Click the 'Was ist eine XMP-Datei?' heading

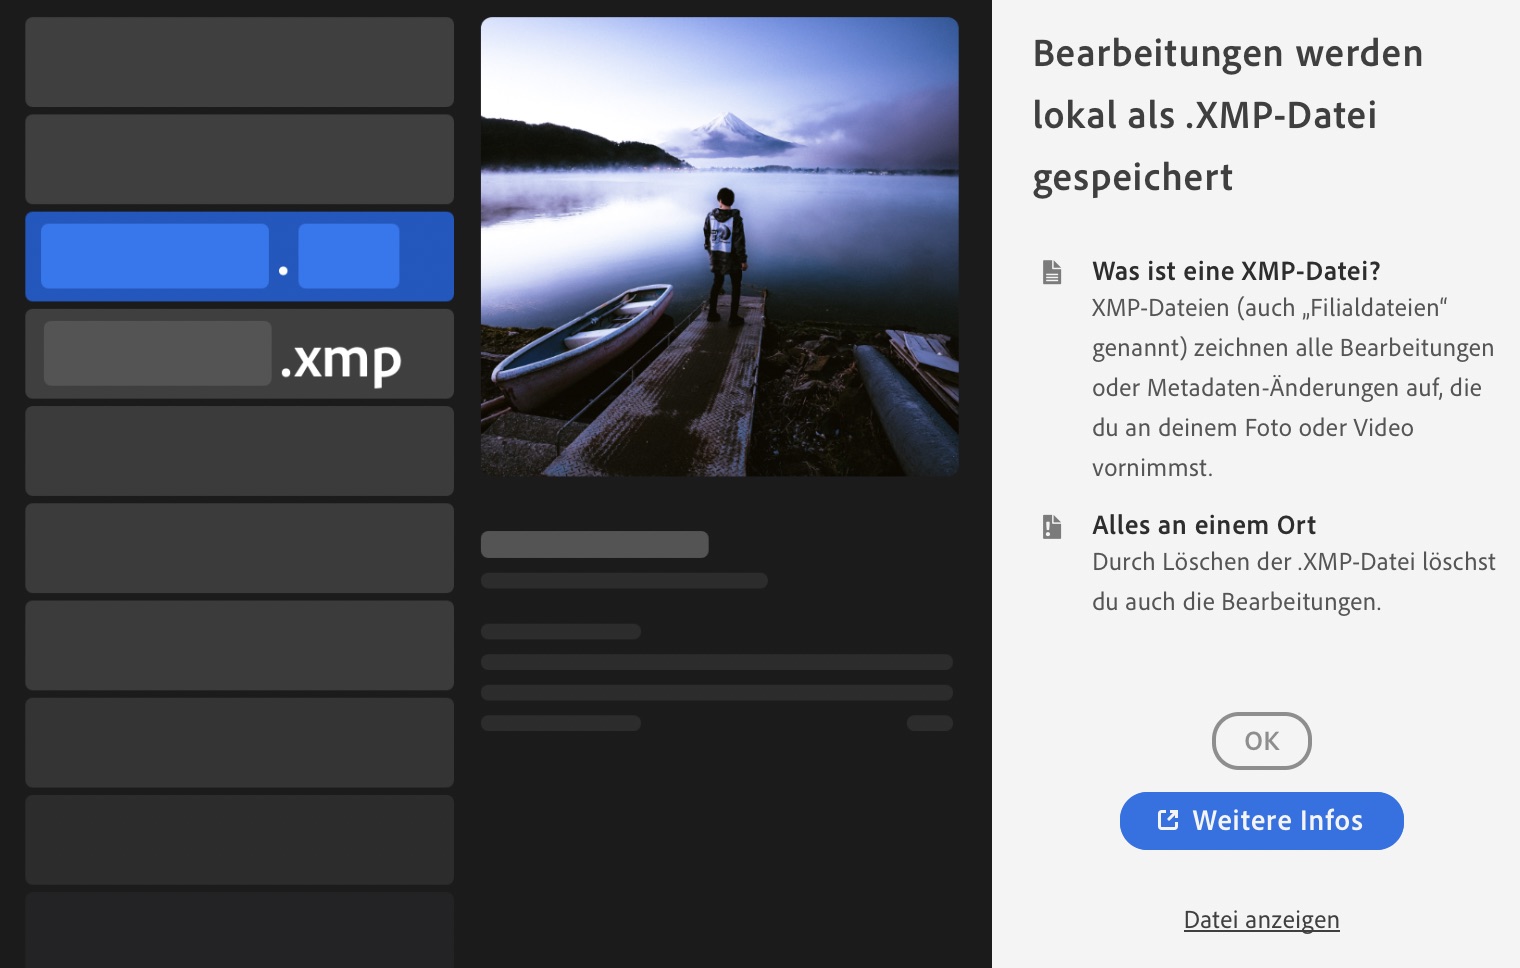click(x=1236, y=271)
